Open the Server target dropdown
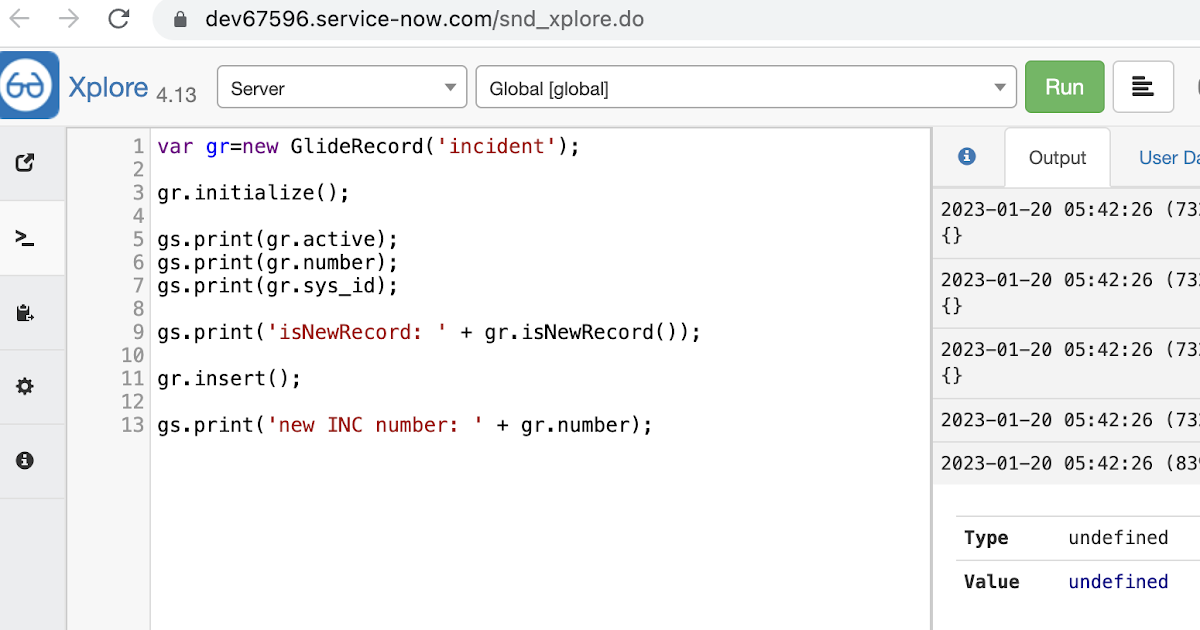Viewport: 1200px width, 630px height. [342, 87]
